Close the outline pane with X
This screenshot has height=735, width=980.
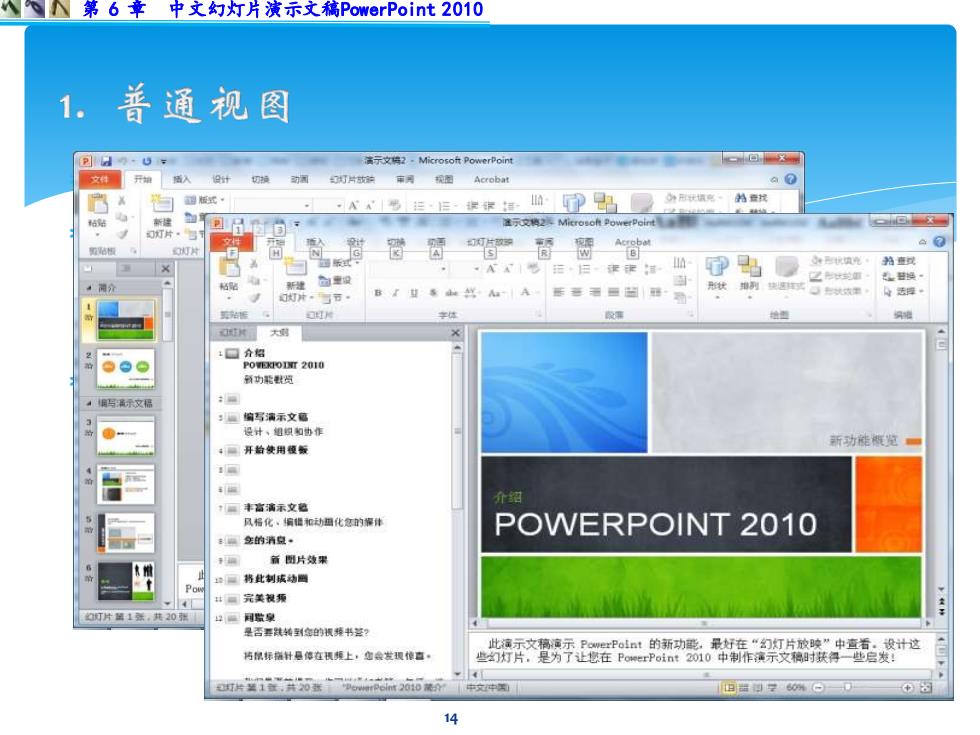[x=456, y=333]
